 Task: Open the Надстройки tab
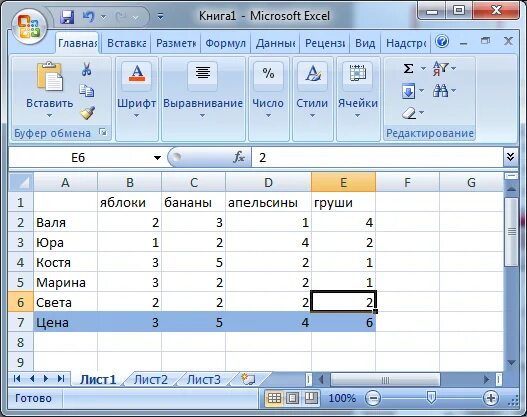[406, 43]
